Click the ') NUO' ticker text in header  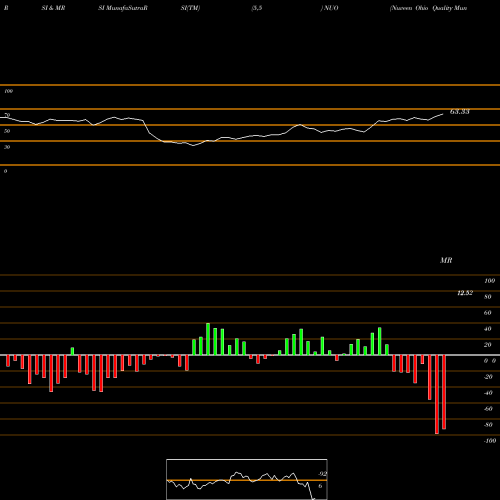click(329, 8)
